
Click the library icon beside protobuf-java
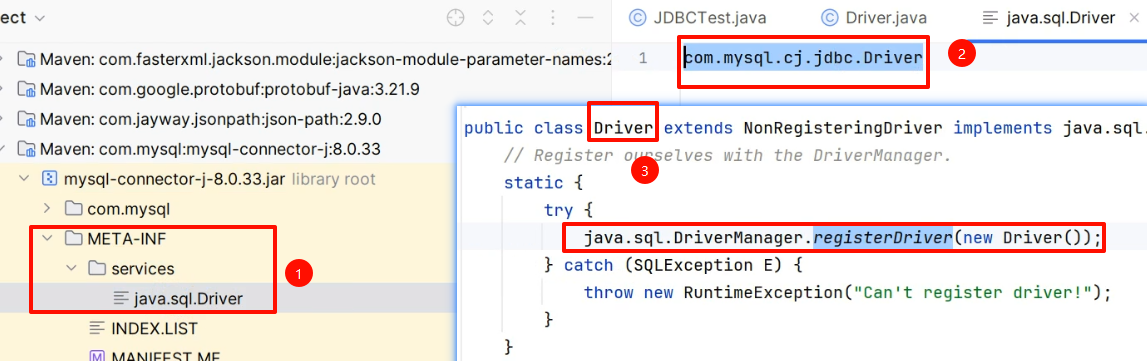coord(26,89)
